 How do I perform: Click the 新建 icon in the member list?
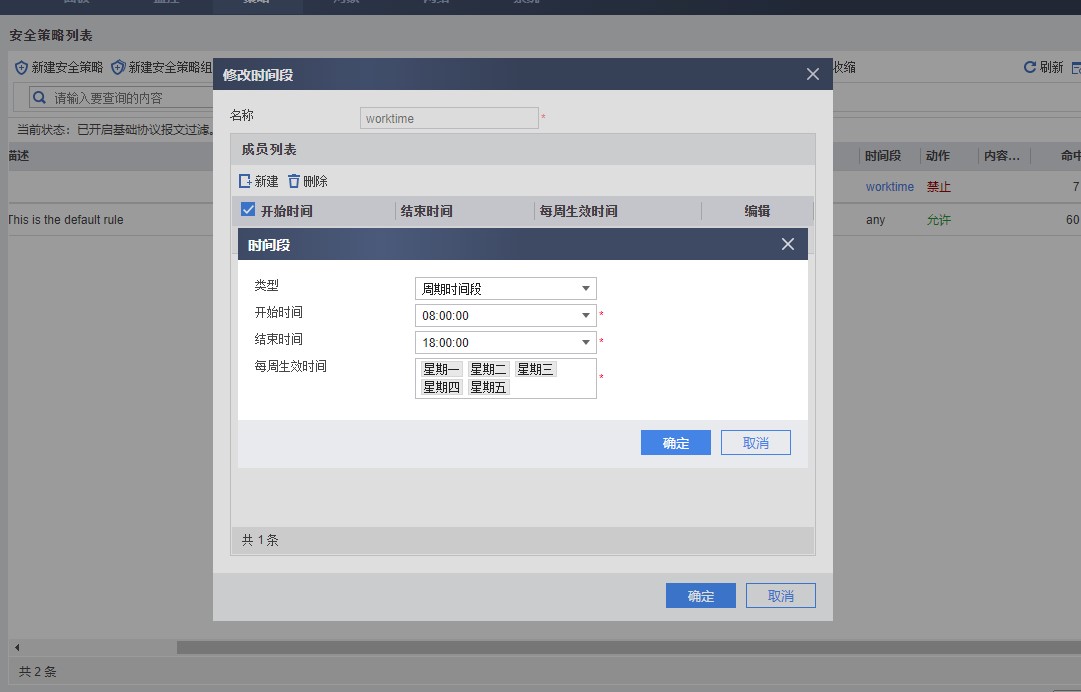[245, 181]
